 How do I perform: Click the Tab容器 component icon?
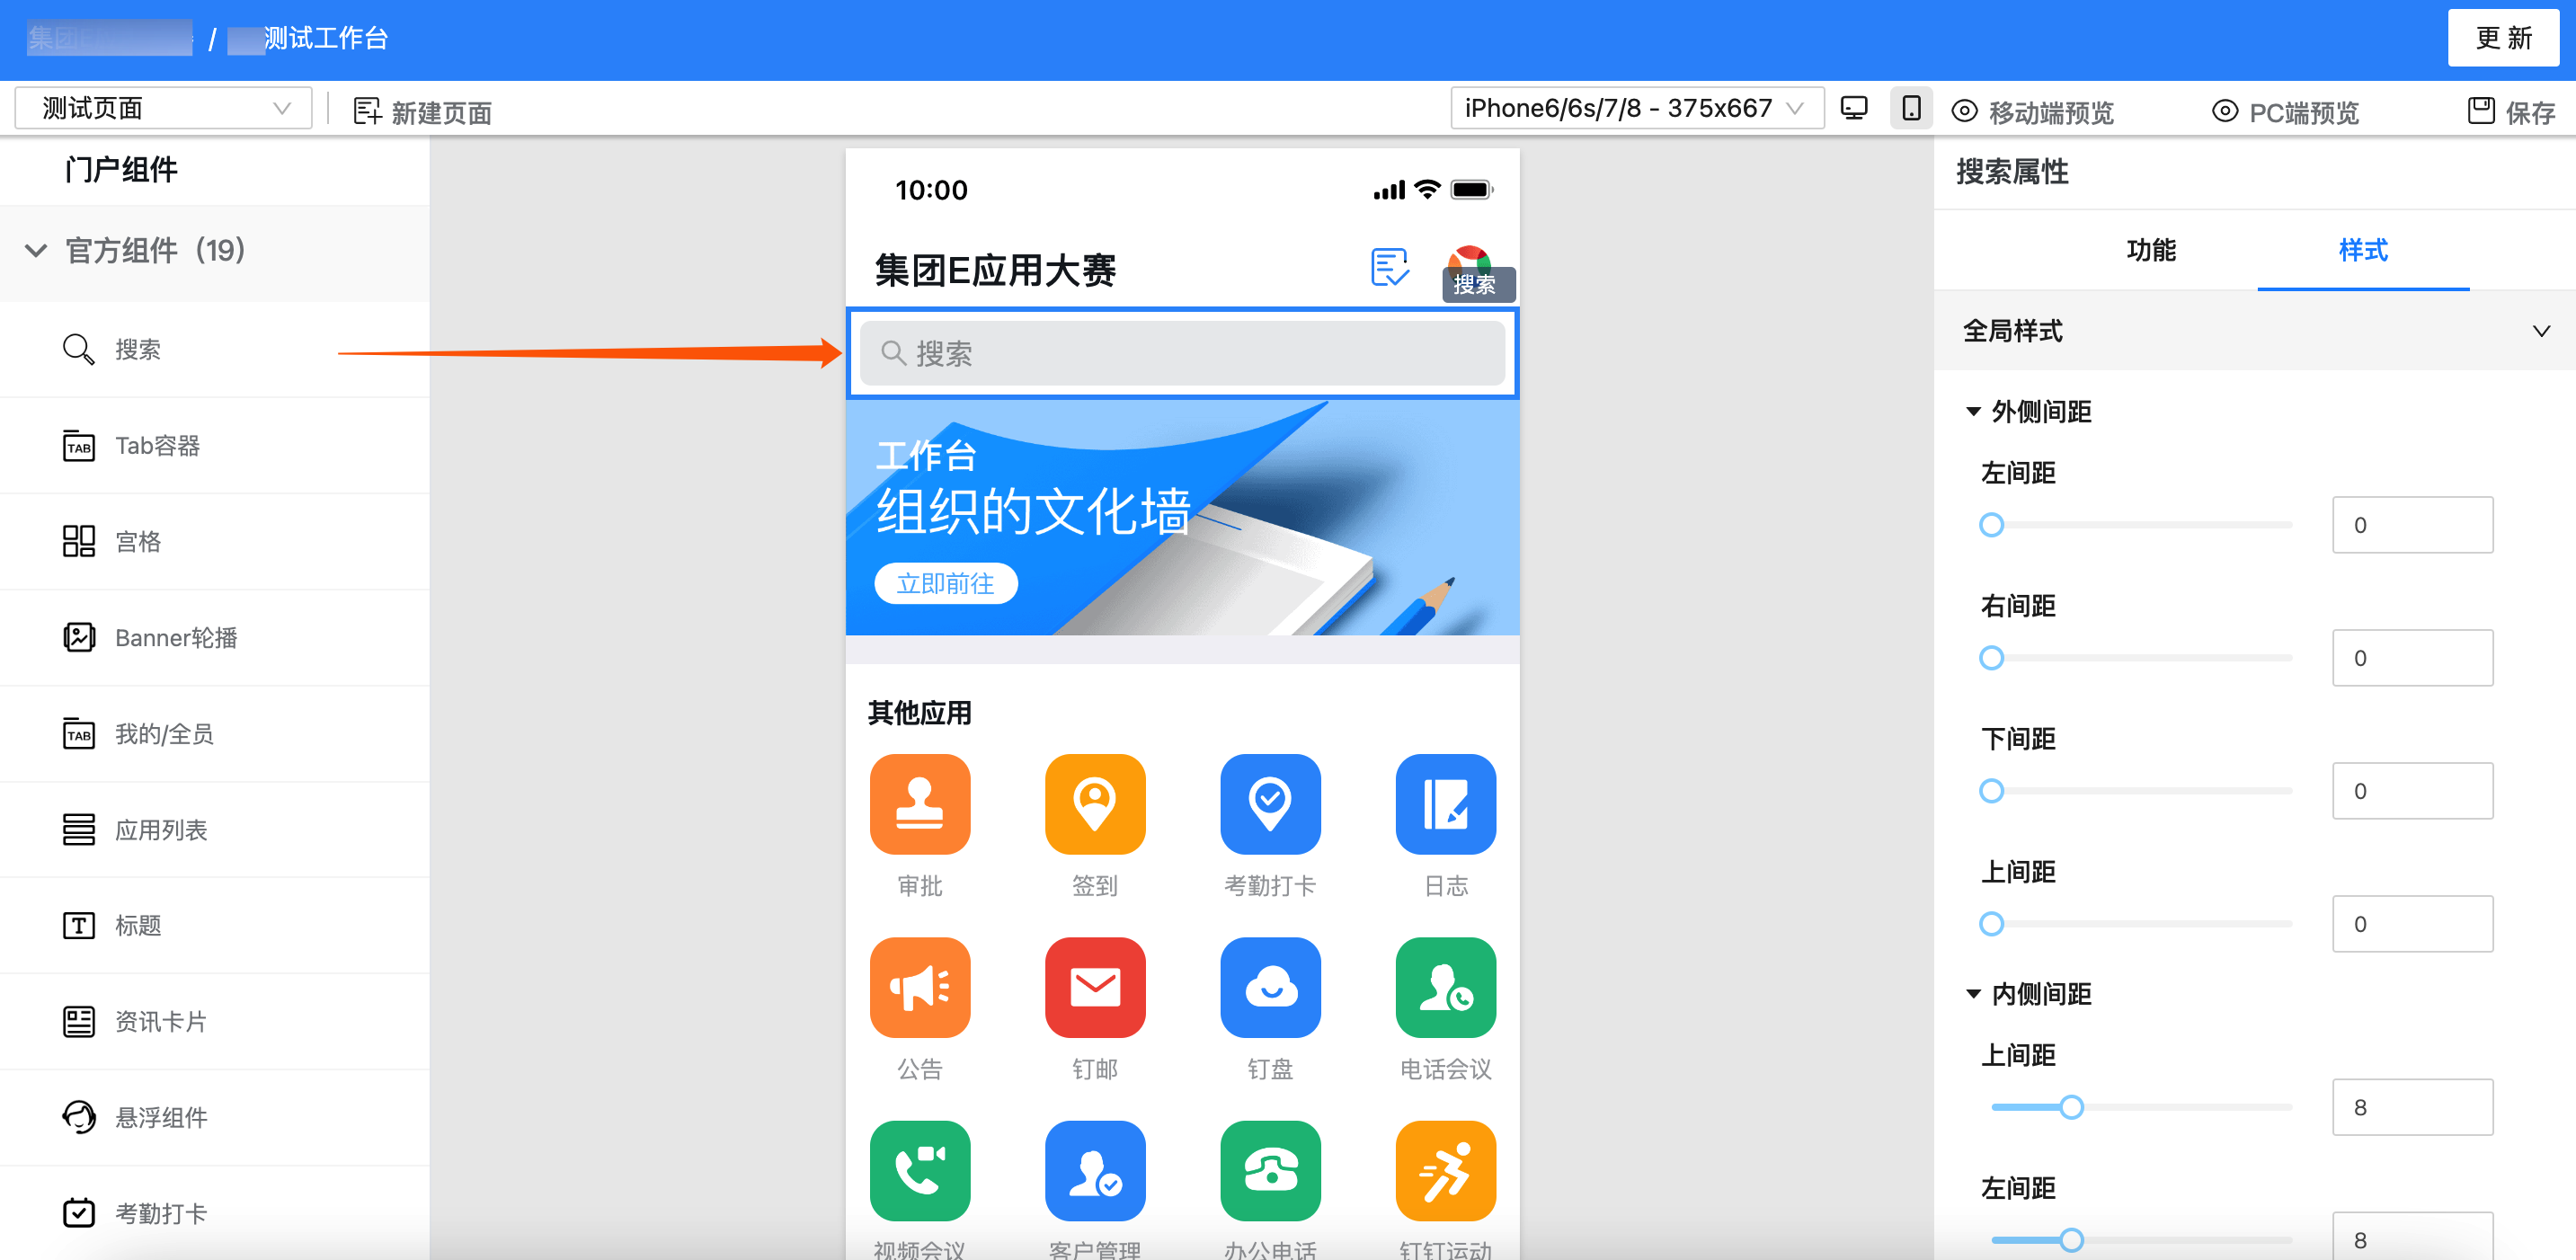point(78,446)
